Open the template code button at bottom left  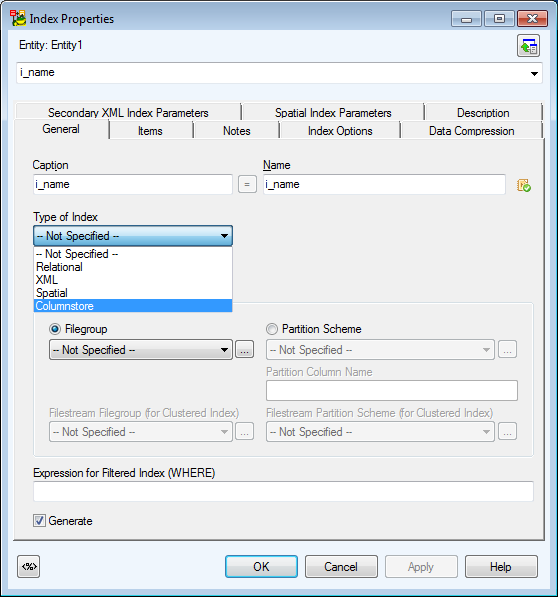tap(29, 567)
